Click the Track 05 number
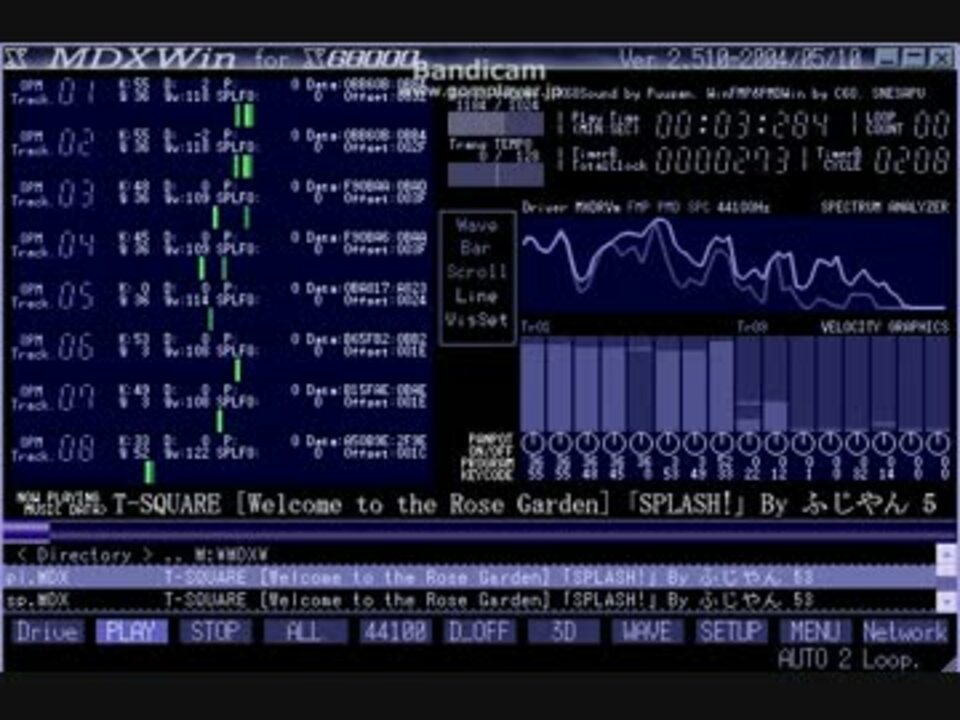 click(x=76, y=296)
